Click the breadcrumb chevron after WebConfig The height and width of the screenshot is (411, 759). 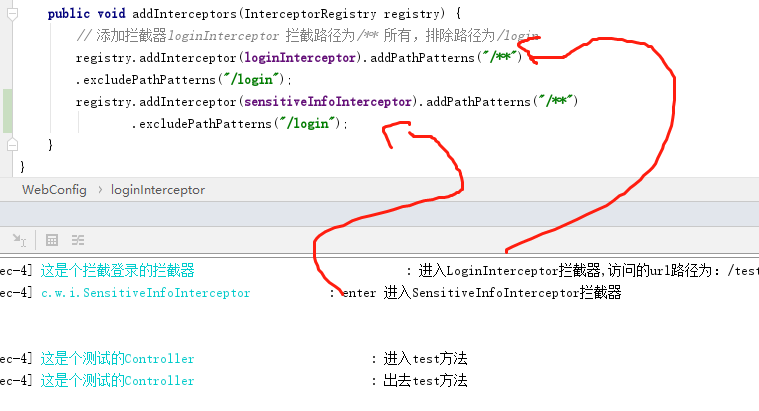pos(100,190)
